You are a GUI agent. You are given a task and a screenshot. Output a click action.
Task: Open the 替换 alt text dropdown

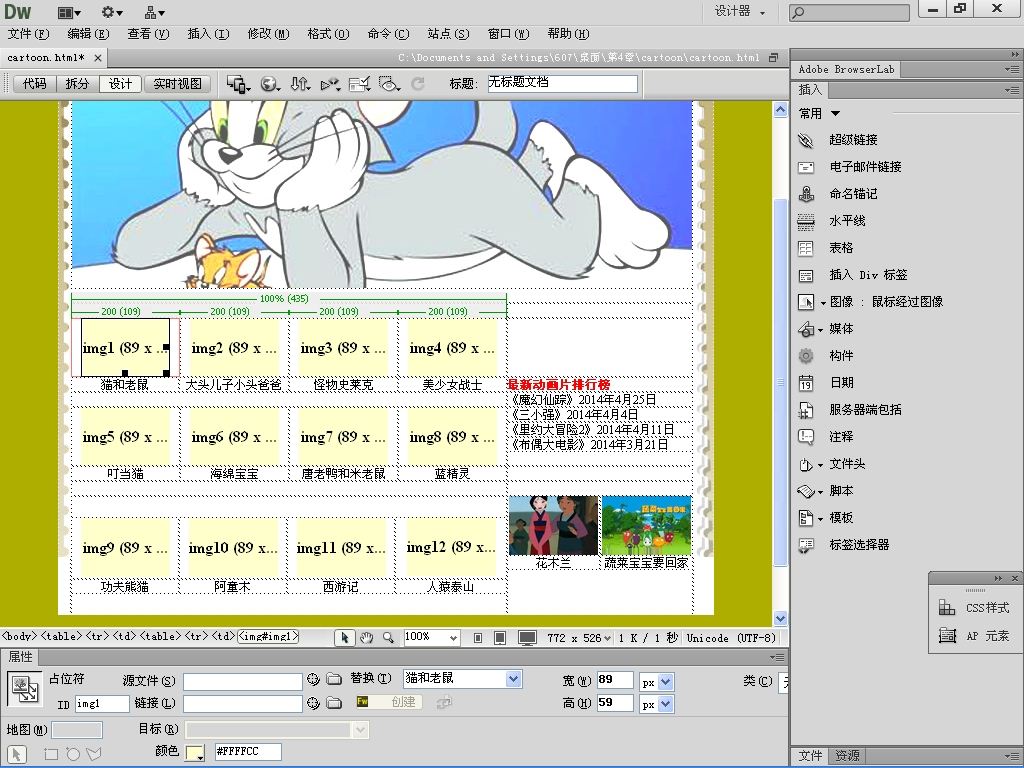click(x=513, y=679)
